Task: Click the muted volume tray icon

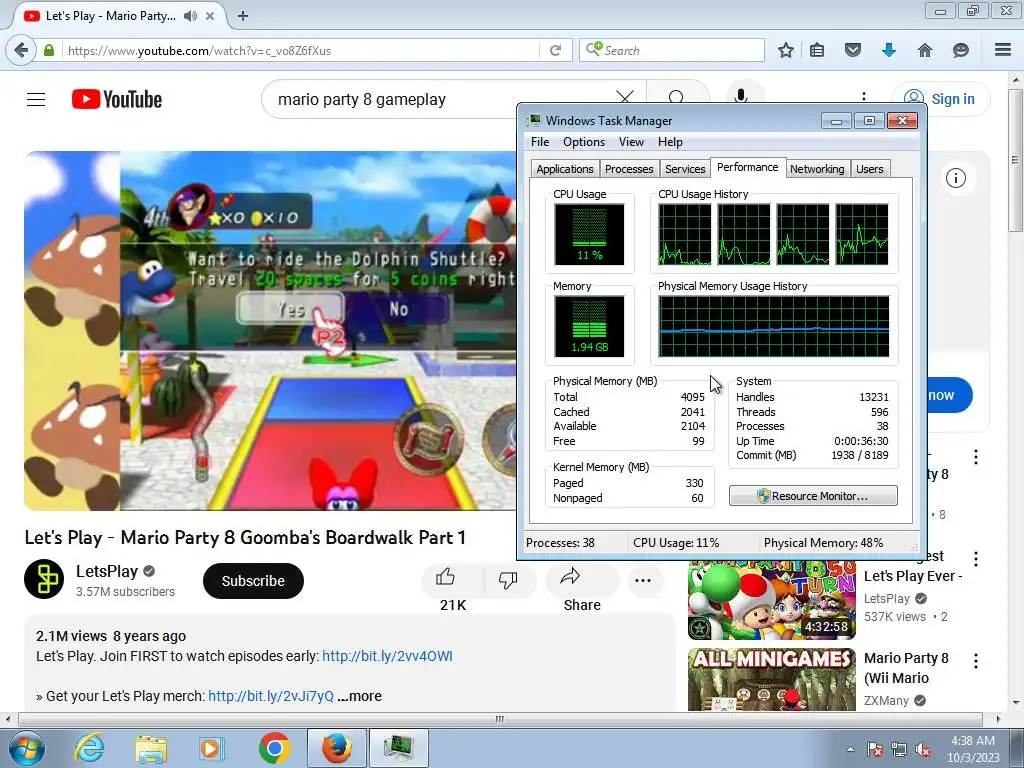Action: 923,750
